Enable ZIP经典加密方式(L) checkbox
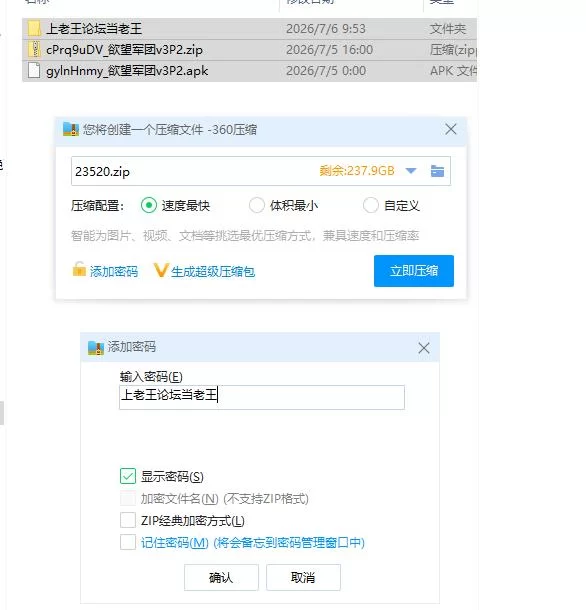586x610 pixels. (128, 520)
